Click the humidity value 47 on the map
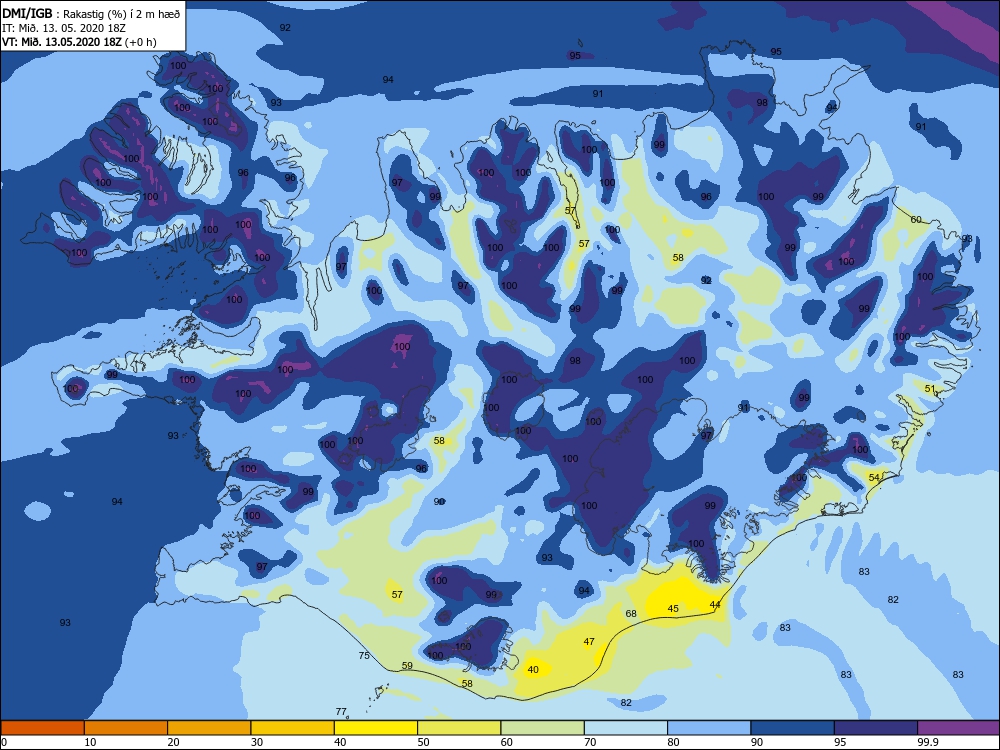 (589, 642)
